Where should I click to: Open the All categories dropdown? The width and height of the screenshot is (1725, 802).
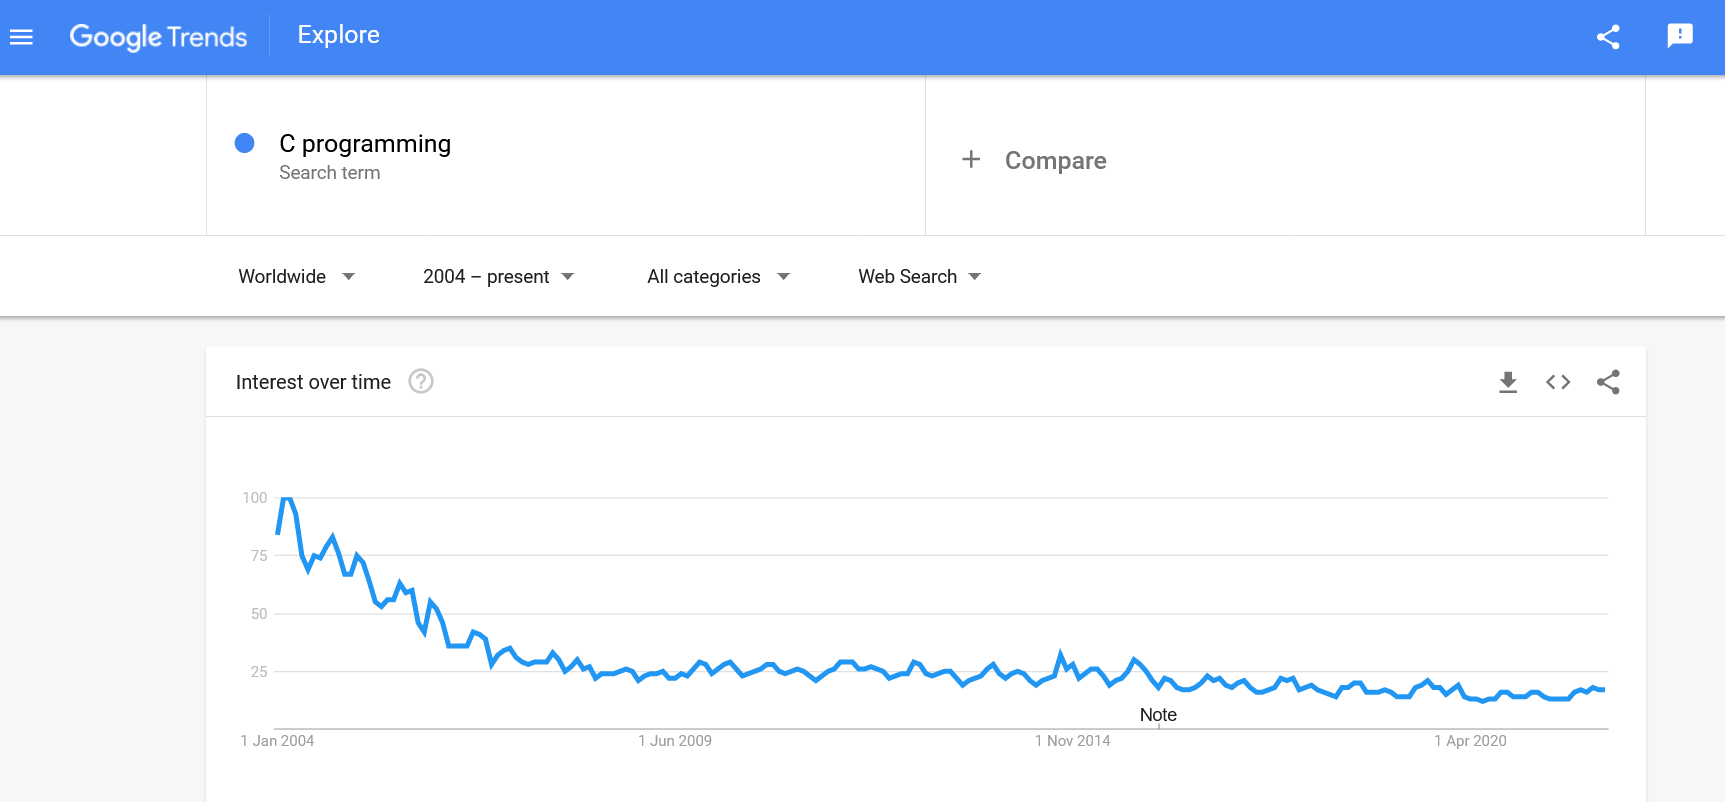718,276
